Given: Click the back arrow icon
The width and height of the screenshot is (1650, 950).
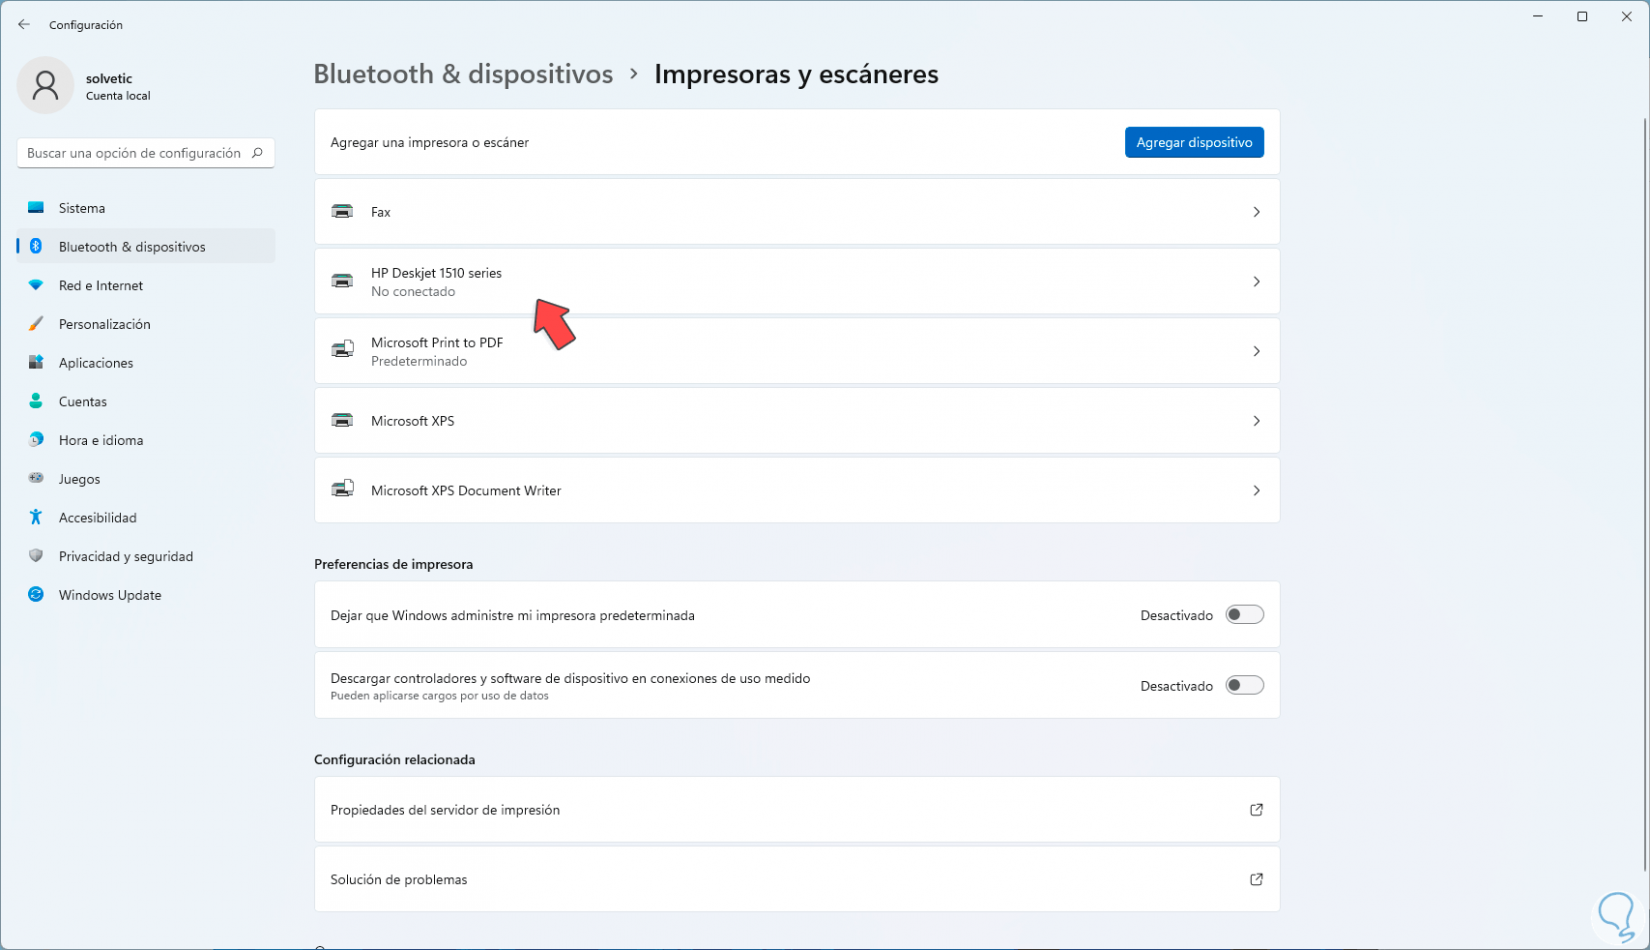Looking at the screenshot, I should pos(24,25).
